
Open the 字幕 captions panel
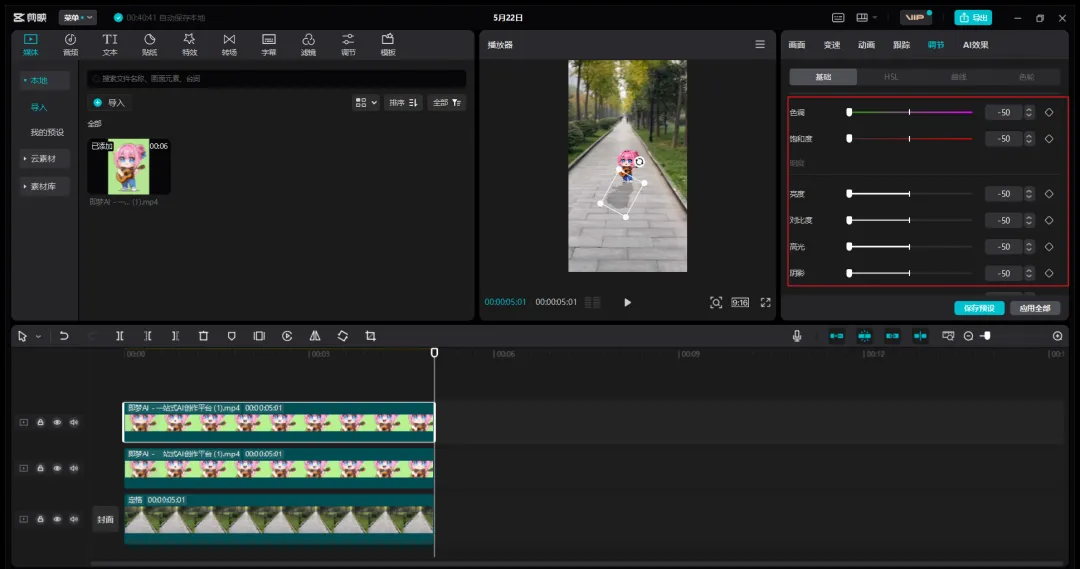click(x=269, y=44)
